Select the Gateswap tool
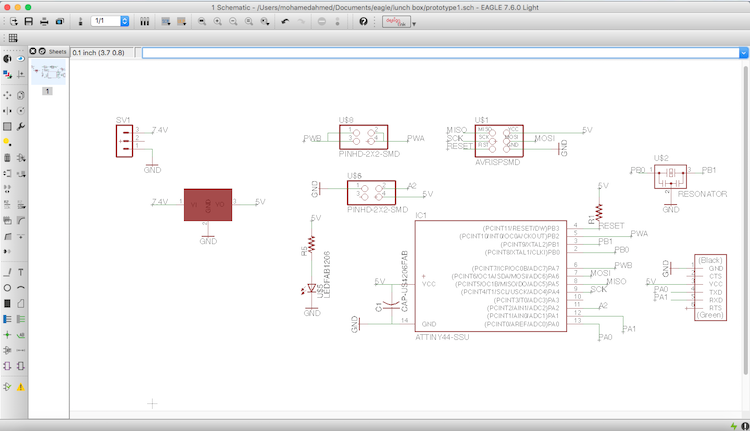The height and width of the screenshot is (431, 750). (7, 189)
